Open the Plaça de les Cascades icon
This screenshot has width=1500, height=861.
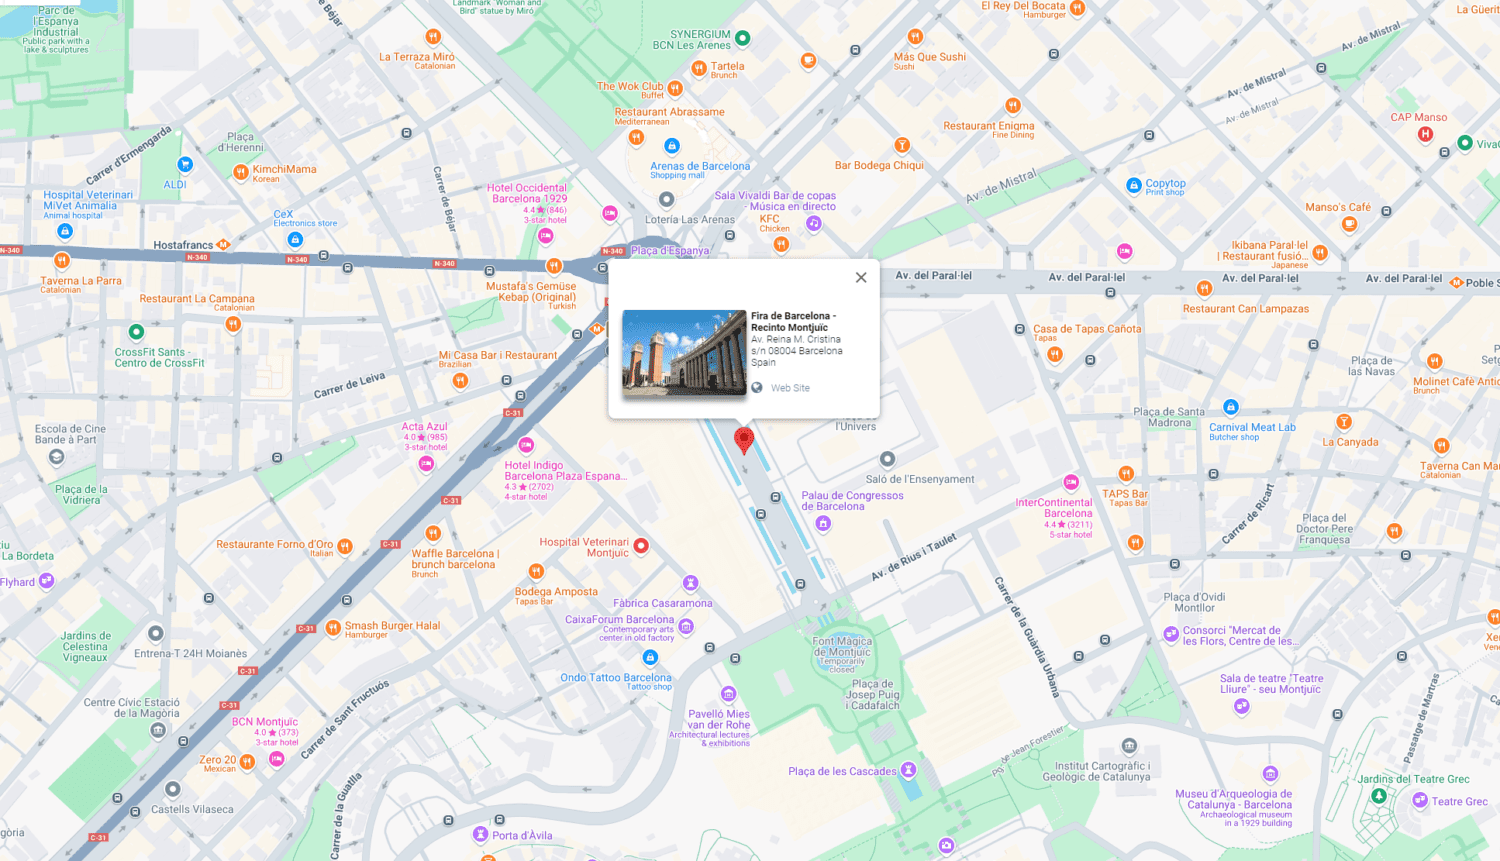tap(908, 770)
